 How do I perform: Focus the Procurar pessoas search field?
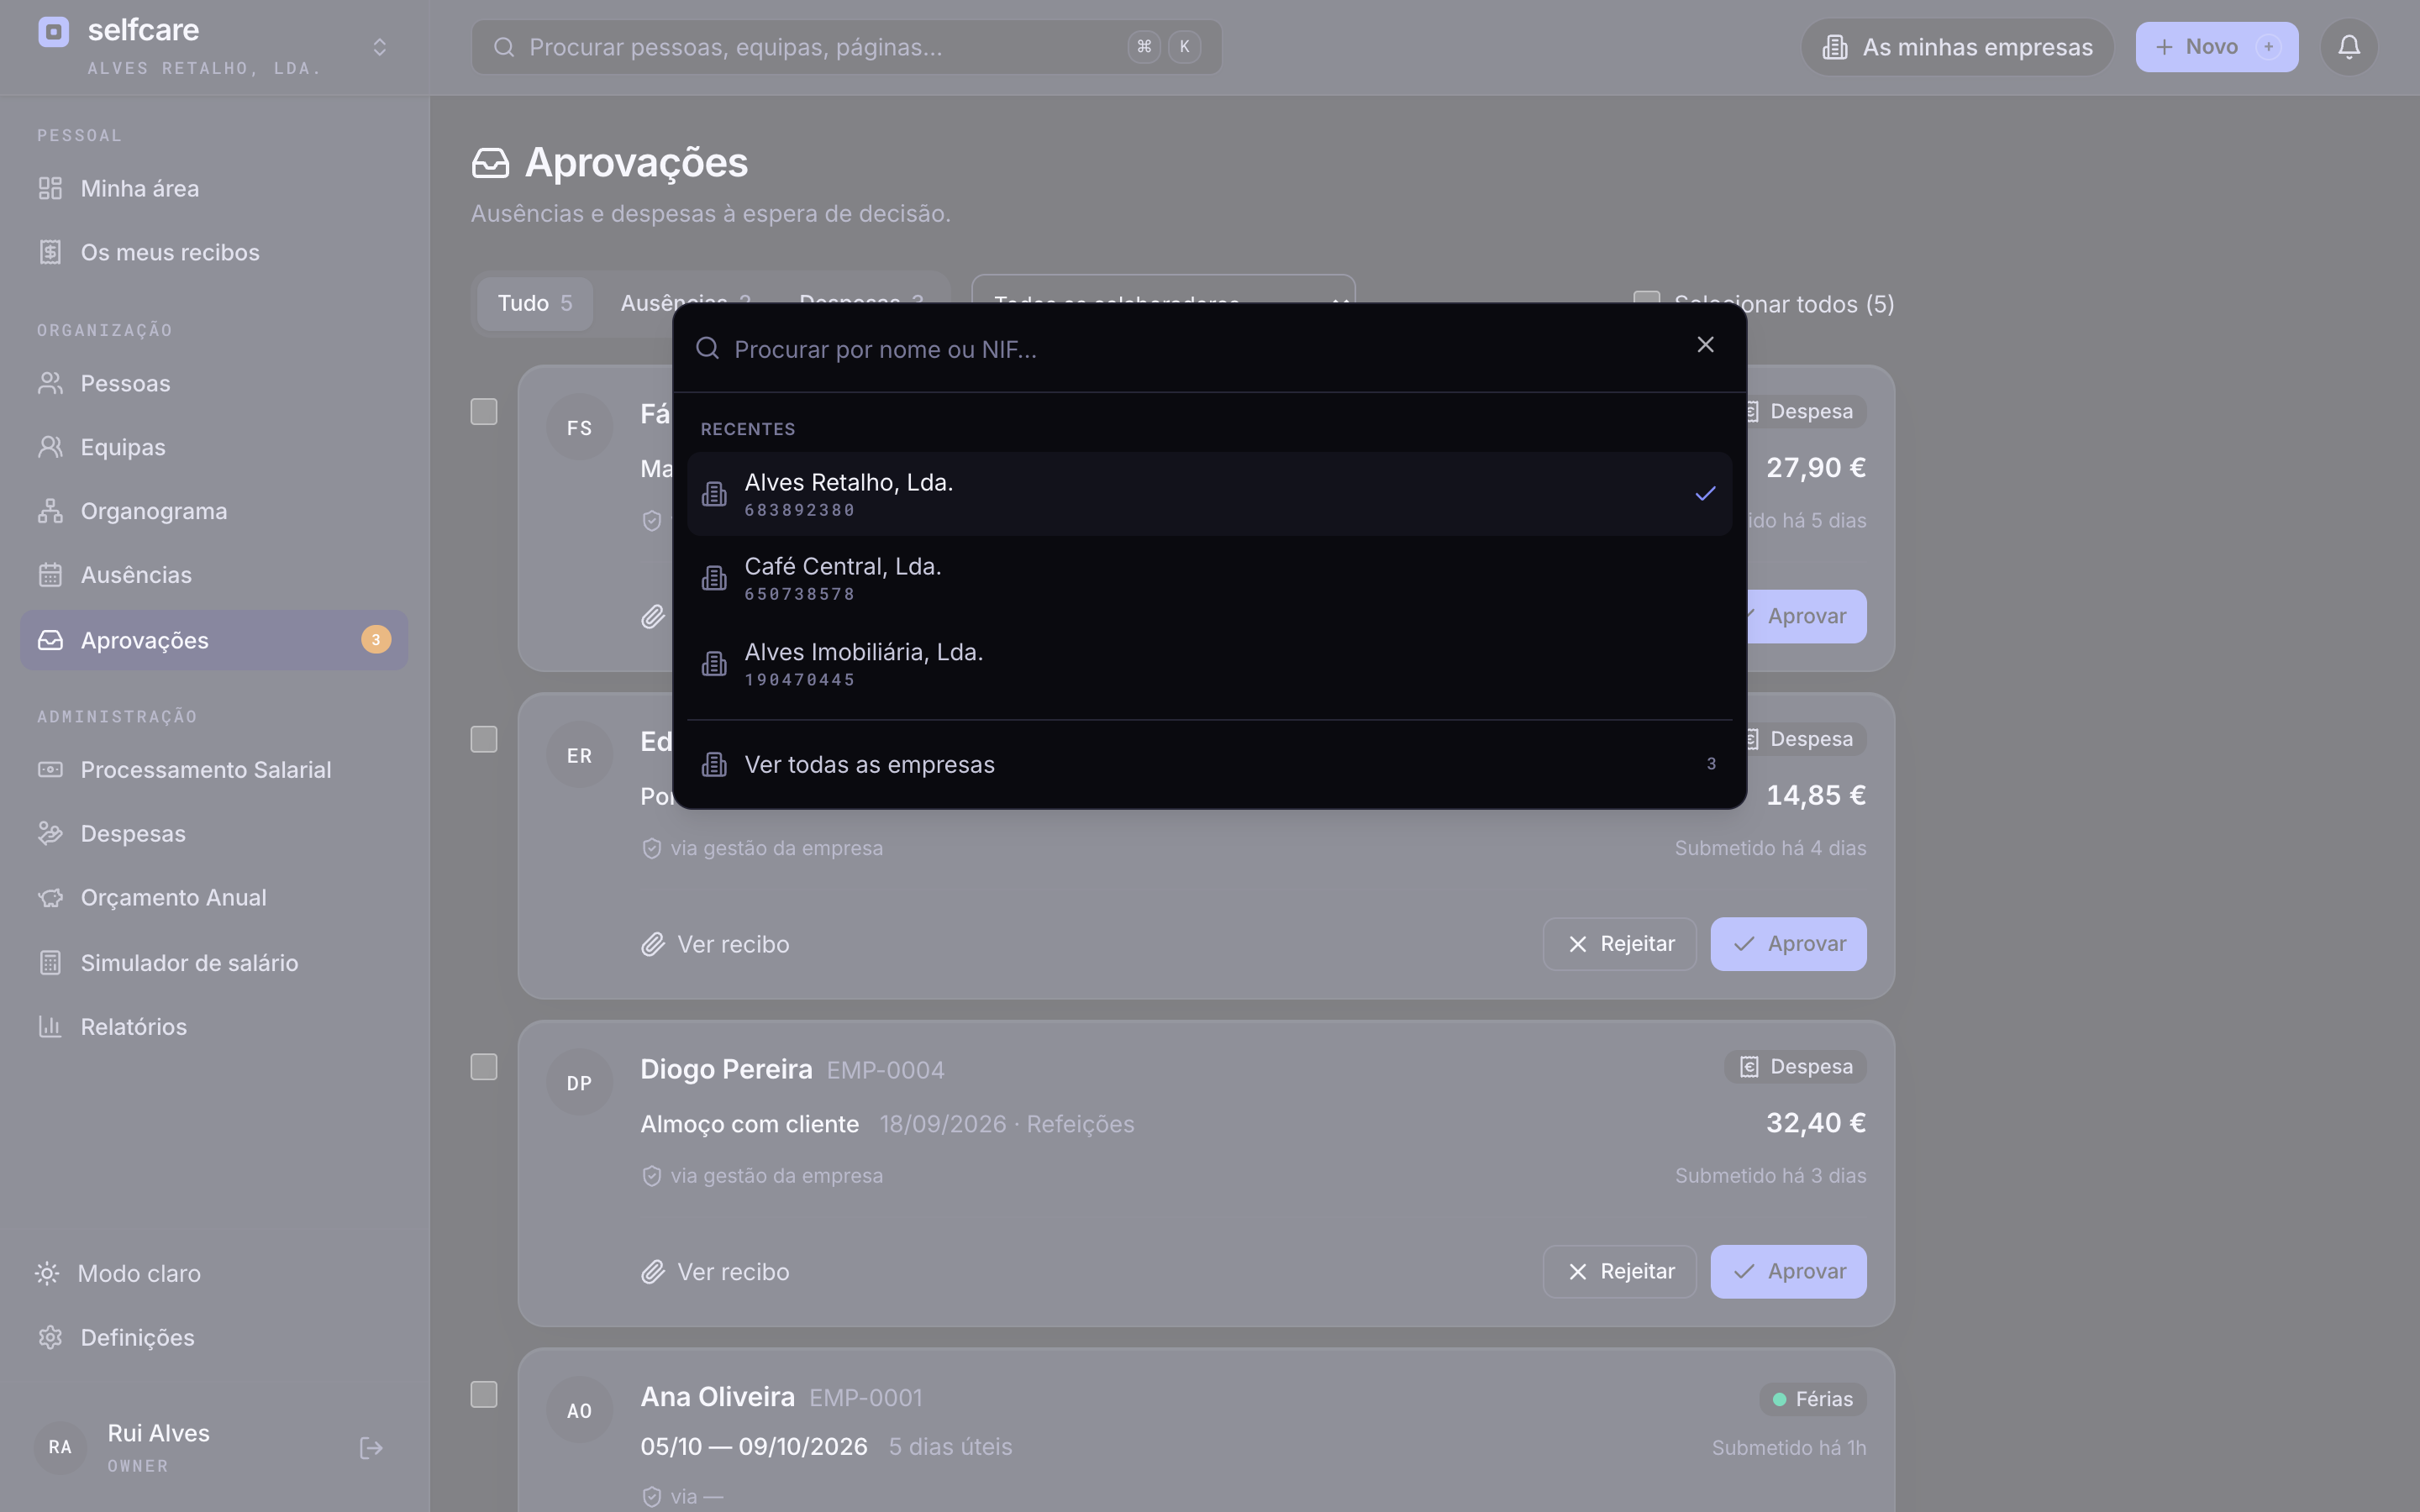(x=846, y=47)
